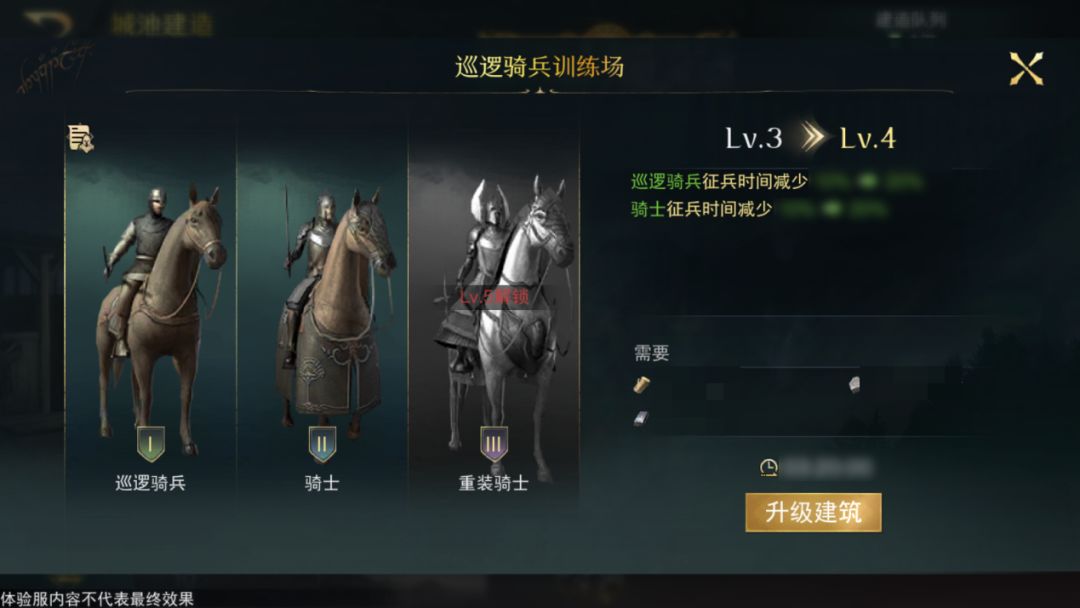Click the wood resource icon

click(x=641, y=384)
